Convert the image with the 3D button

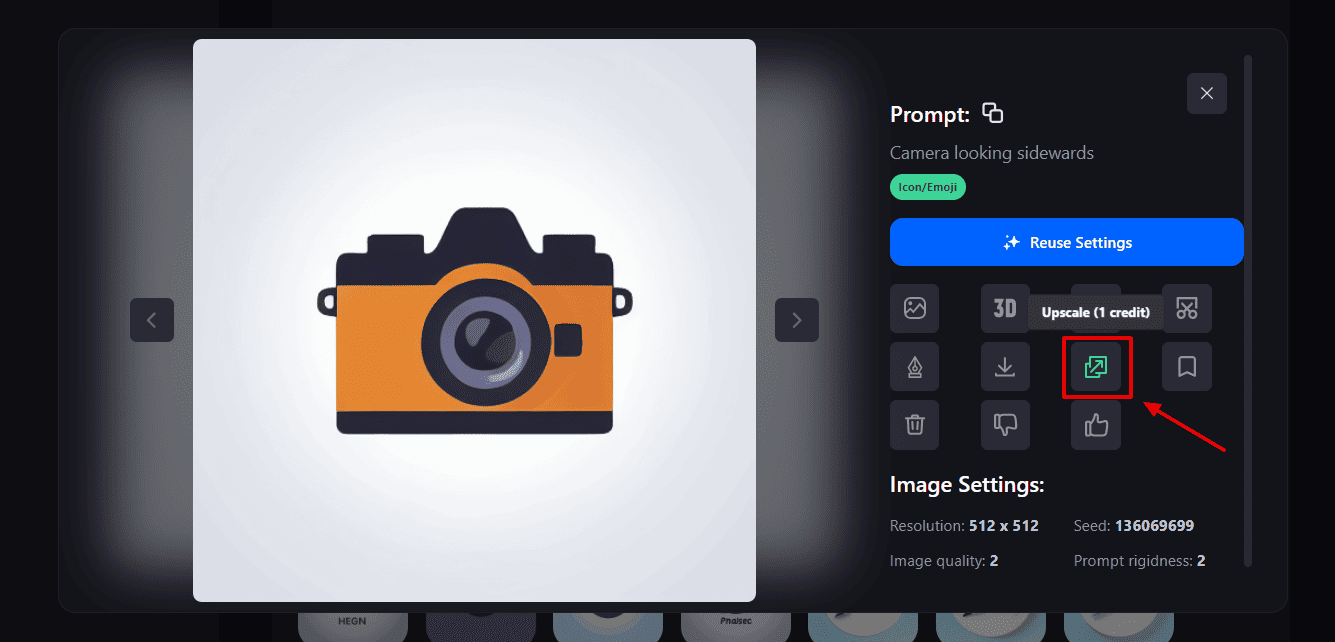click(1005, 309)
